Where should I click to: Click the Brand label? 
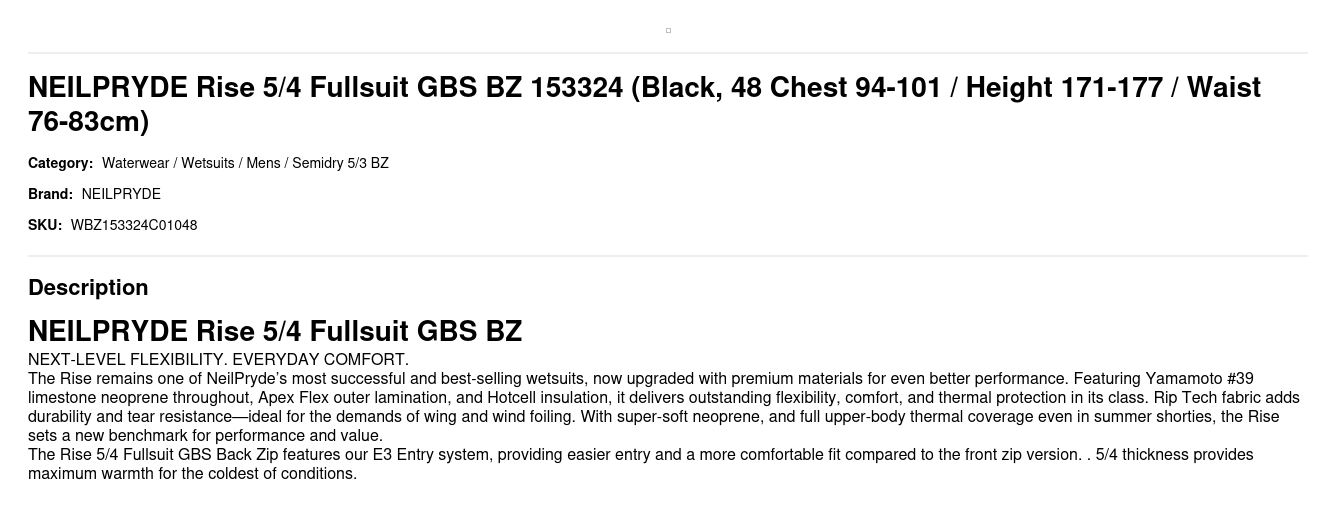coord(50,194)
